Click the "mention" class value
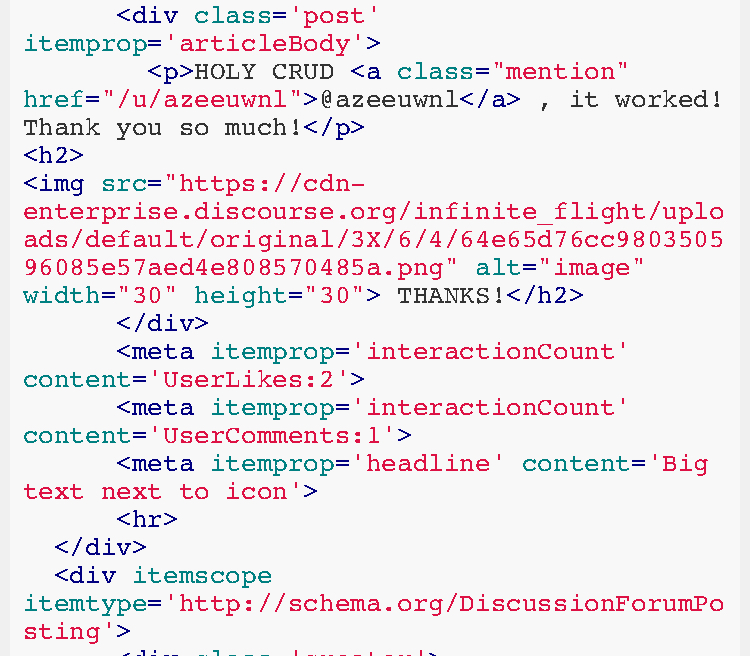The height and width of the screenshot is (656, 750). click(x=560, y=72)
